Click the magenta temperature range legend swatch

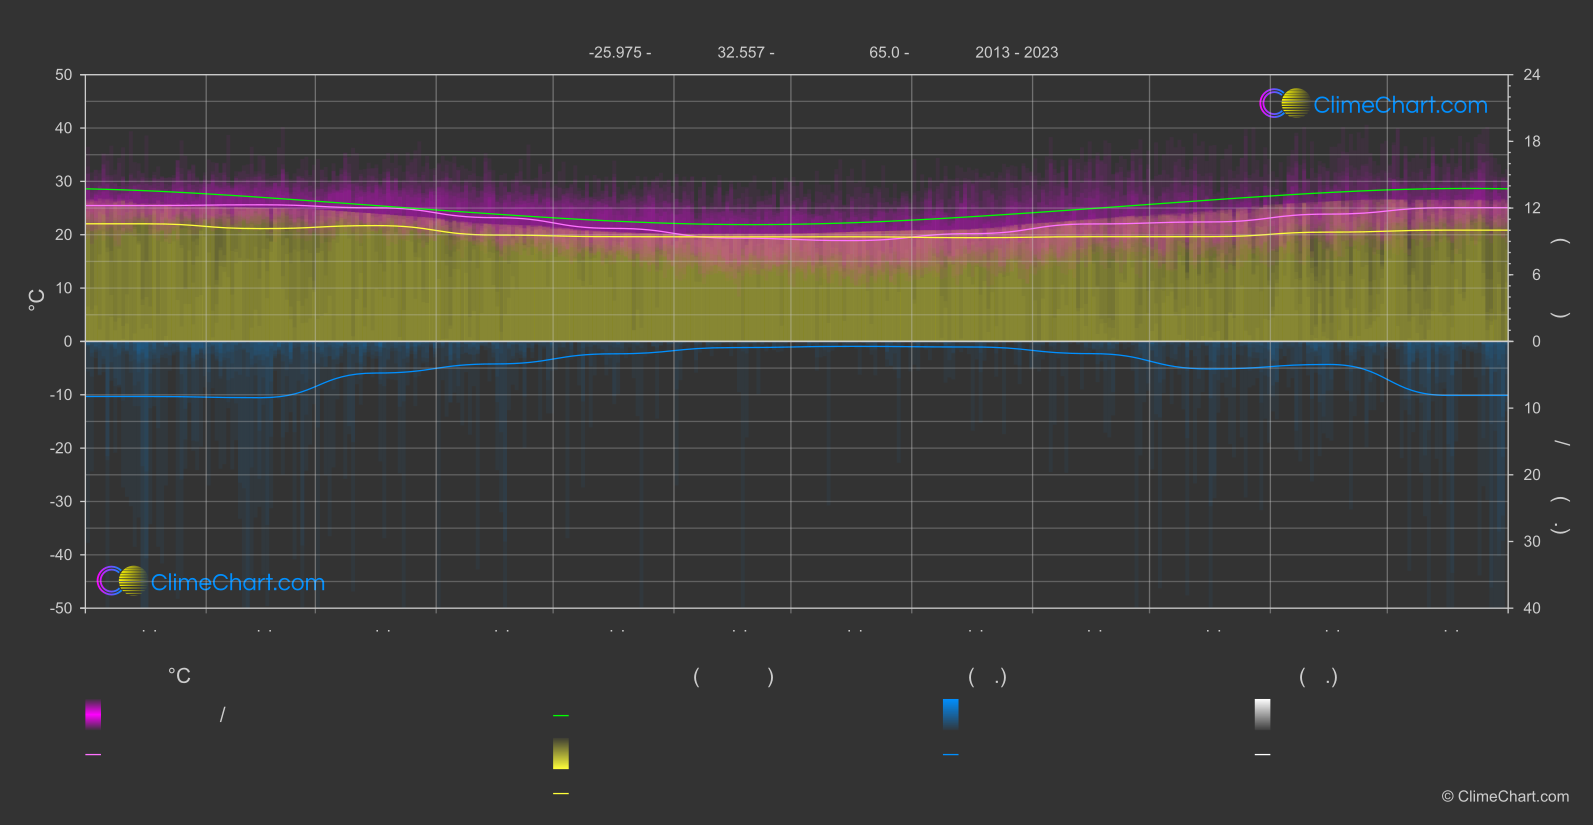(x=93, y=714)
